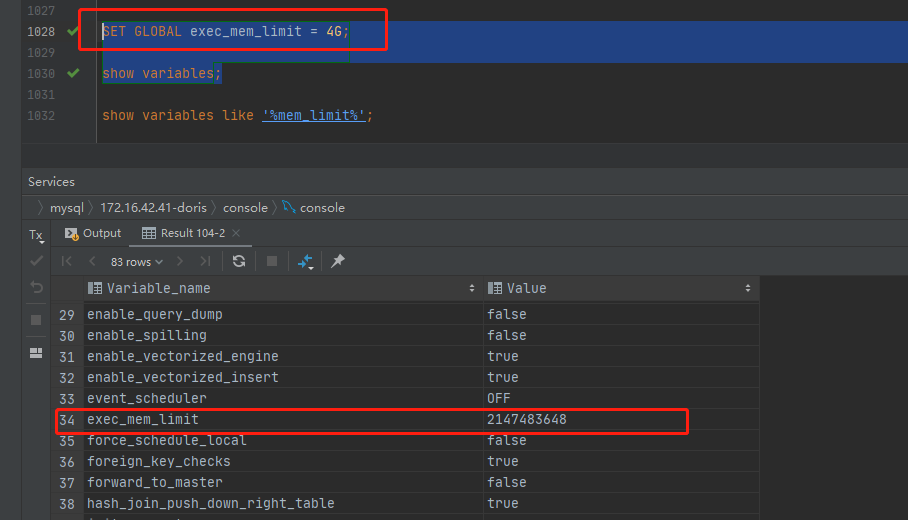Click the enable_vectorized_engine row name cell
Viewport: 908px width, 520px height.
pos(182,356)
